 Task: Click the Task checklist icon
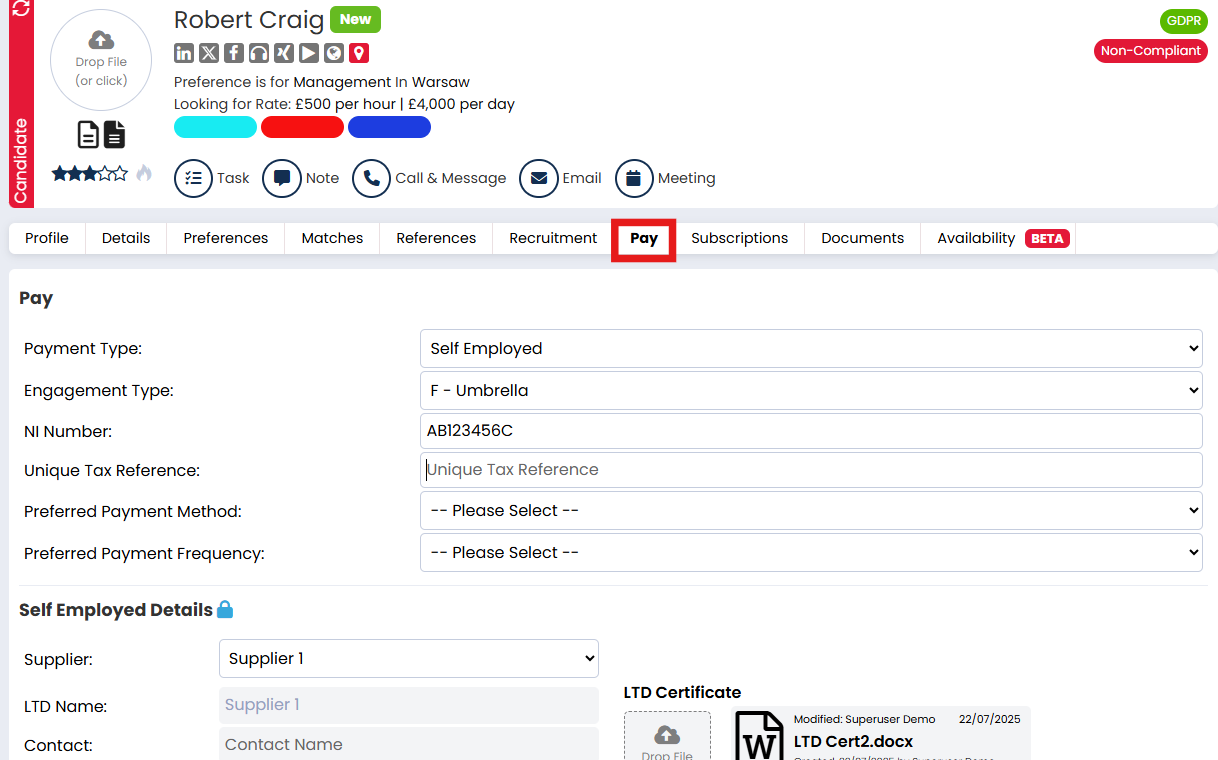193,178
